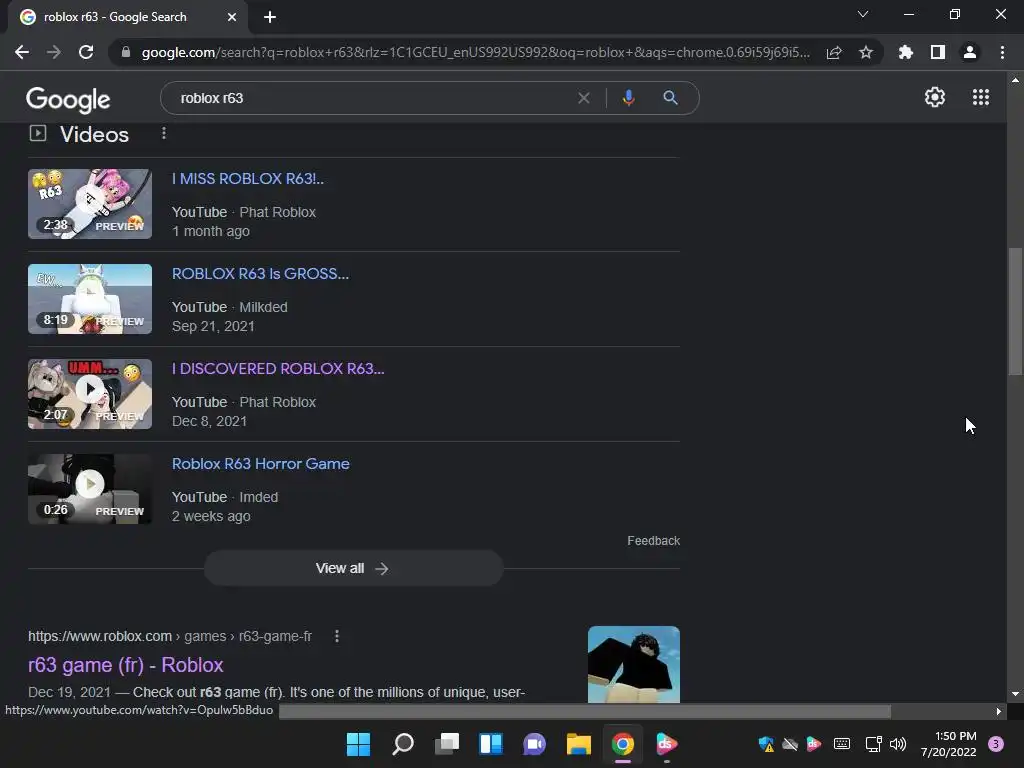Viewport: 1024px width, 768px height.
Task: Click the browser forward arrow
Action: 54,52
